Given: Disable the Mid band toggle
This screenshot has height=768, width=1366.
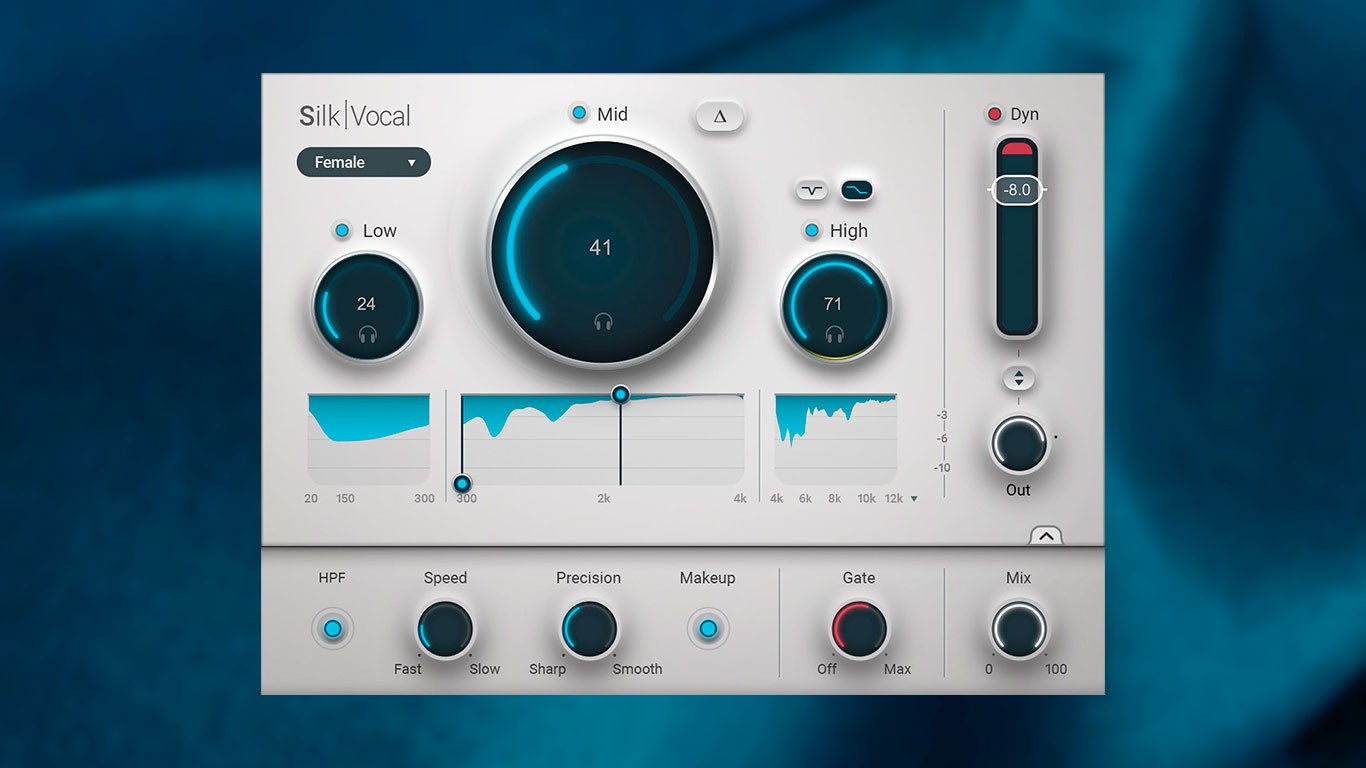Looking at the screenshot, I should [x=578, y=113].
